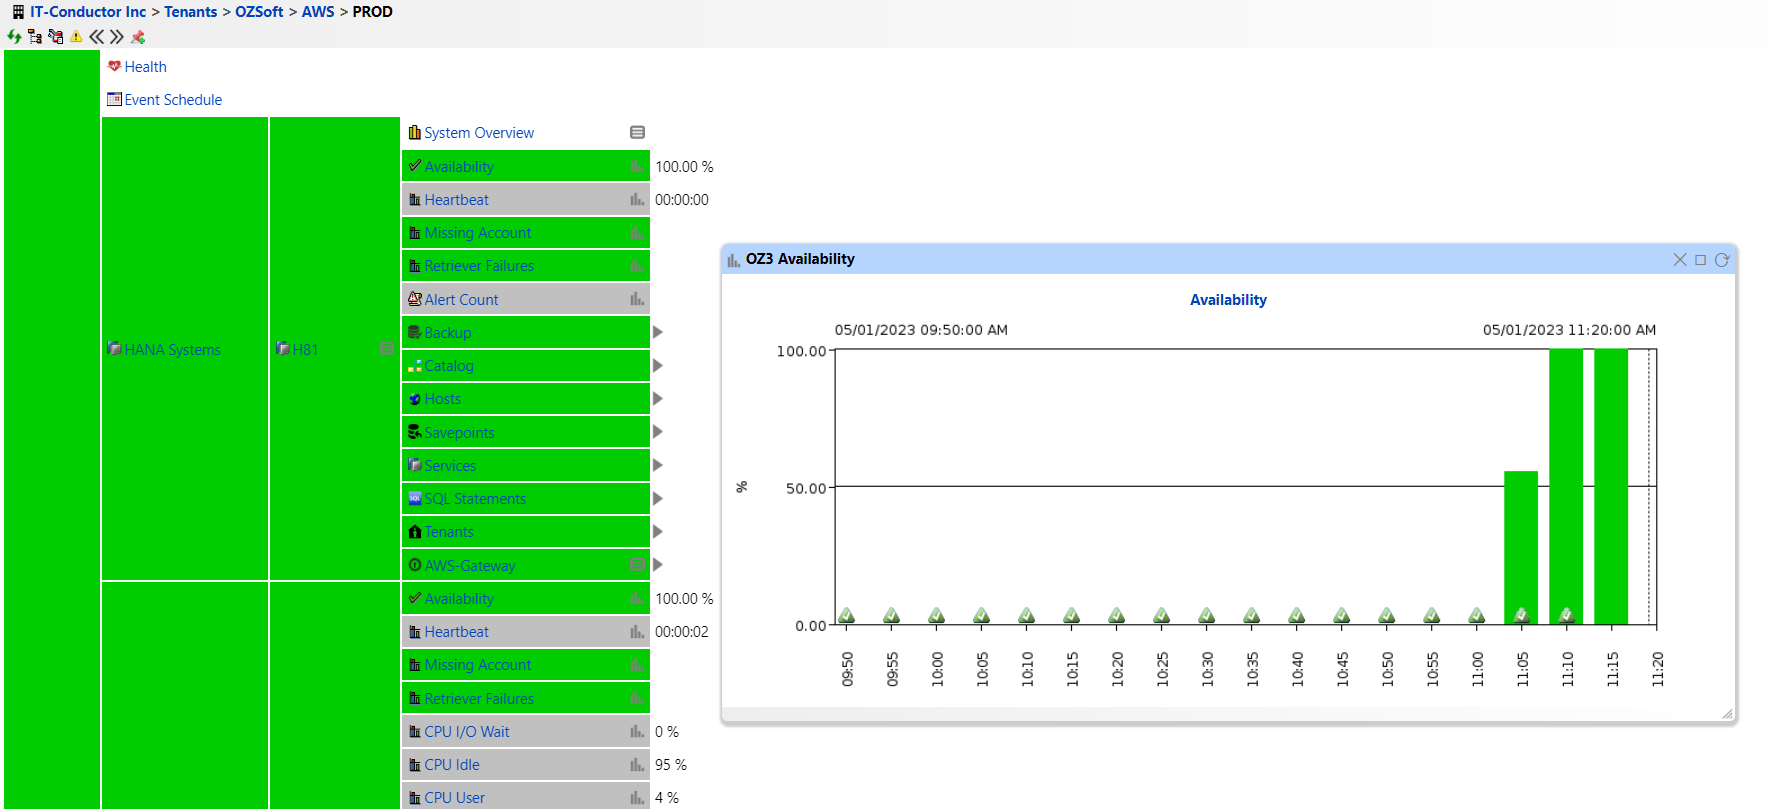The height and width of the screenshot is (809, 1774).
Task: Open the Health link
Action: pyautogui.click(x=145, y=67)
